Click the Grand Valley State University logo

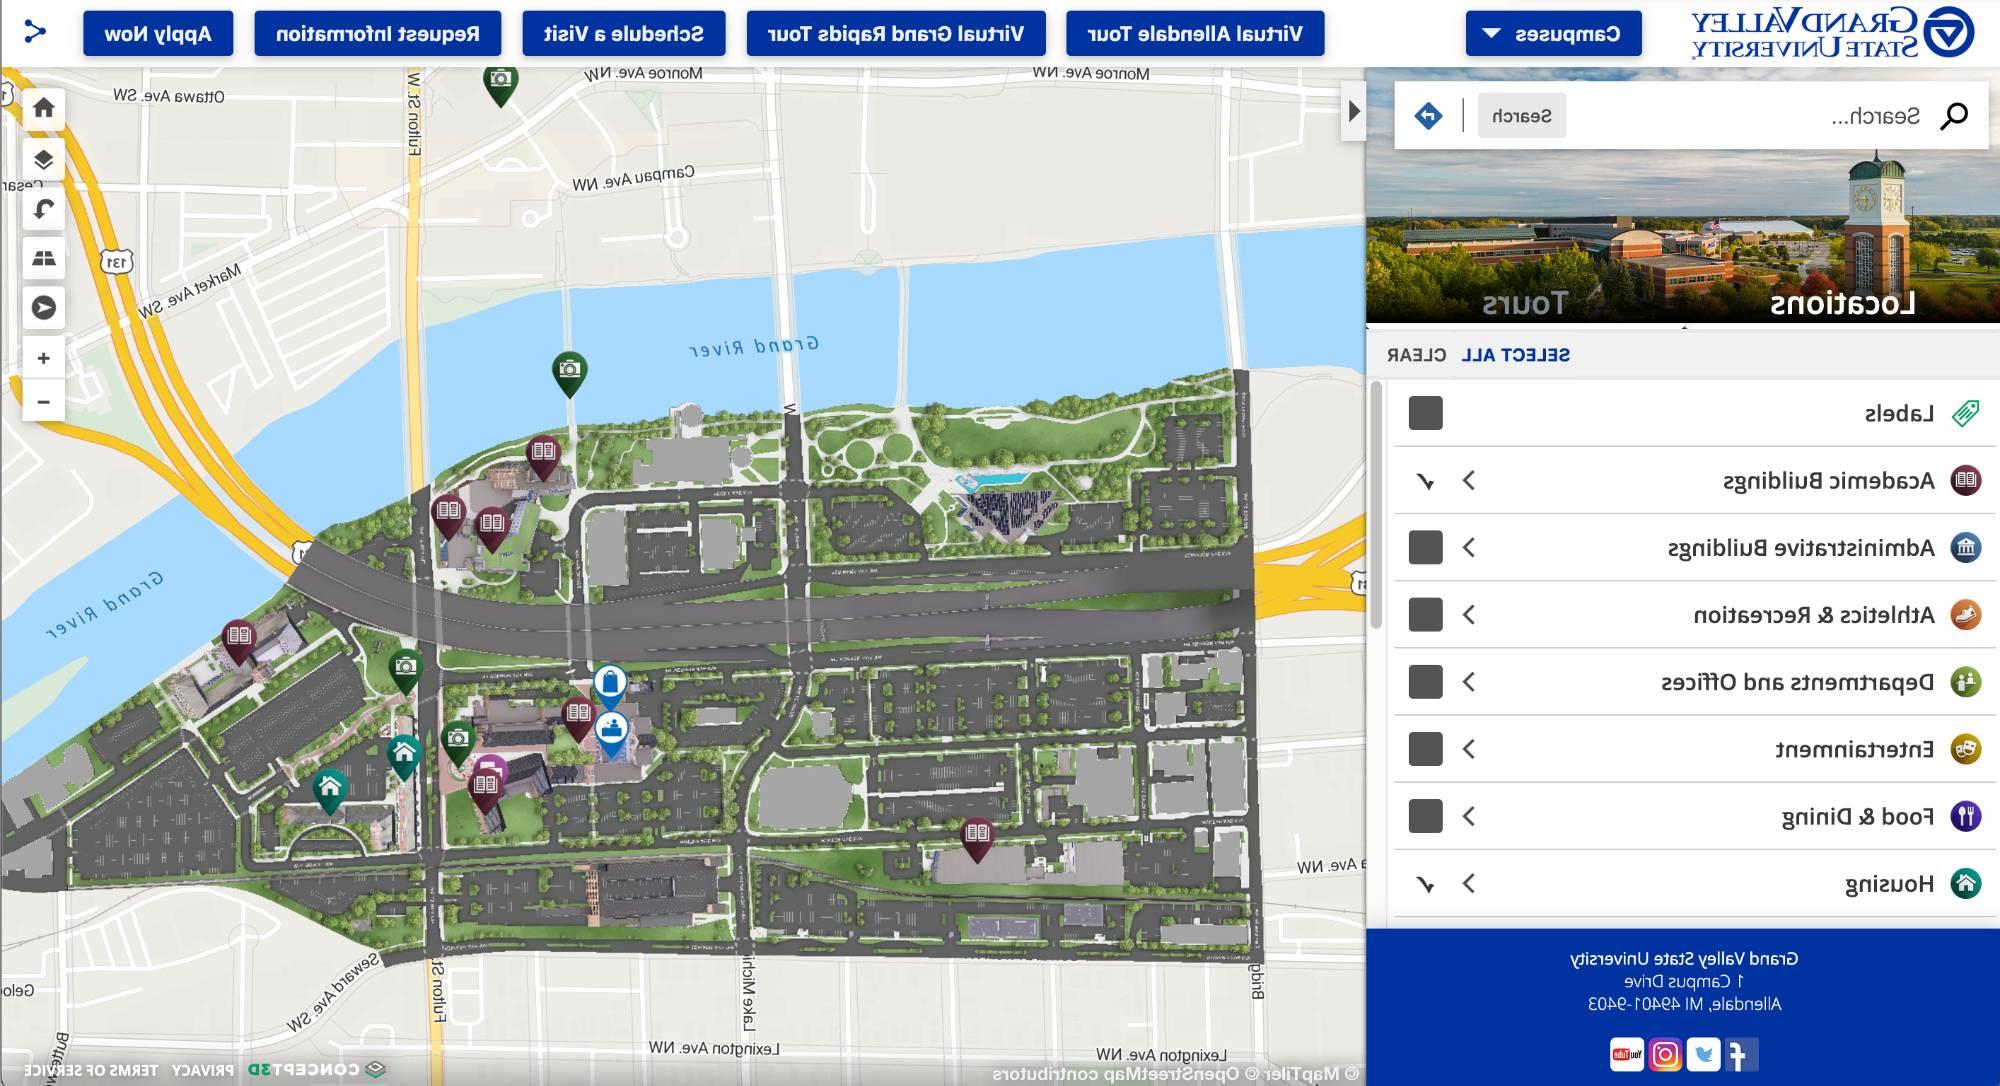[x=1833, y=33]
